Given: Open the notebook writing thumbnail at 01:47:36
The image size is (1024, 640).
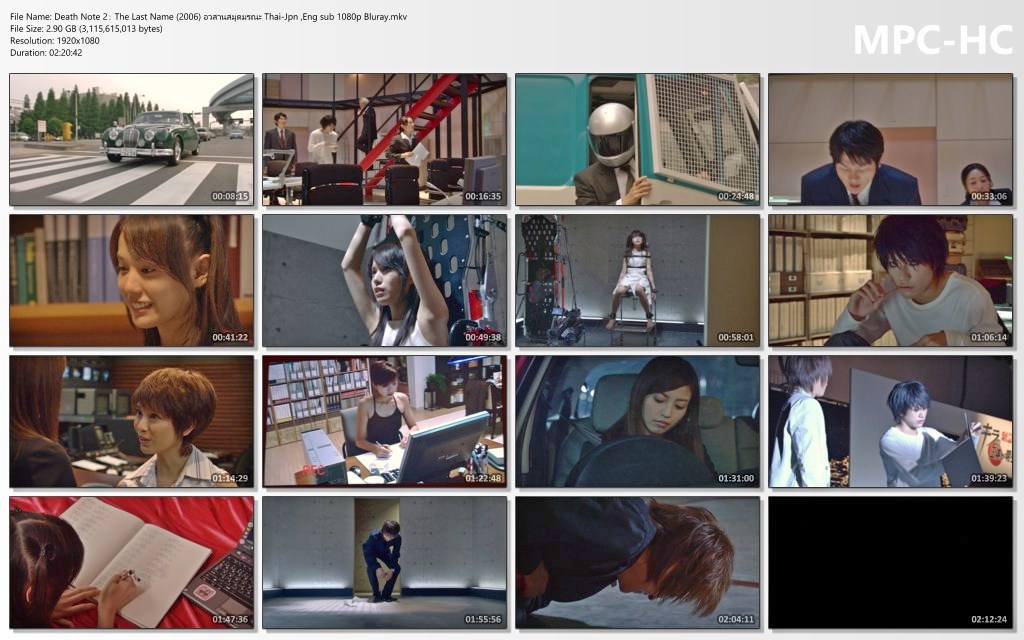Looking at the screenshot, I should click(x=132, y=562).
